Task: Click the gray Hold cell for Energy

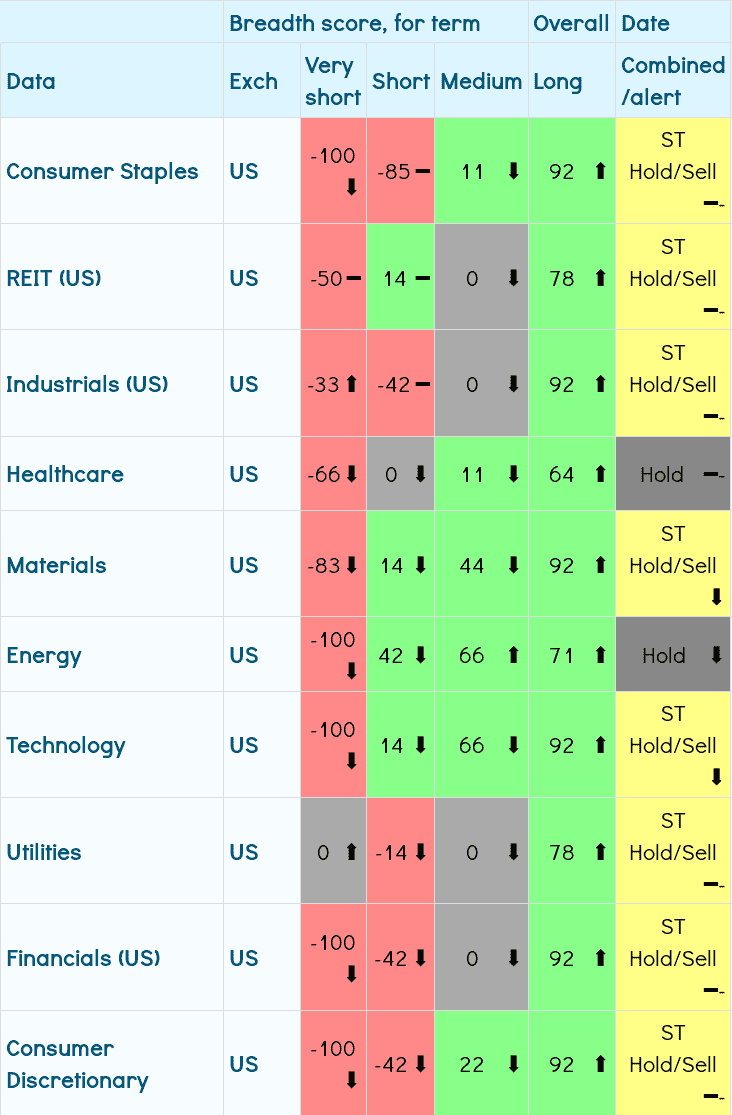Action: click(x=672, y=656)
